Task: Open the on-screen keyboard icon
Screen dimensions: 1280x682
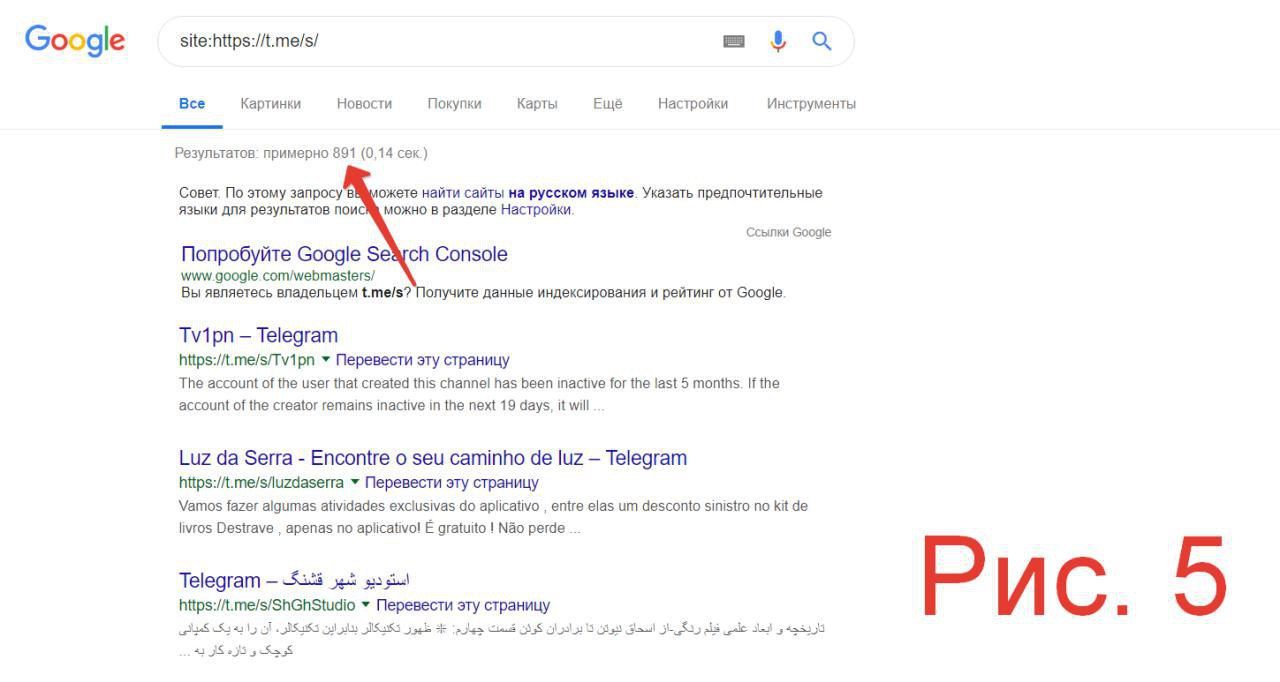Action: [734, 41]
